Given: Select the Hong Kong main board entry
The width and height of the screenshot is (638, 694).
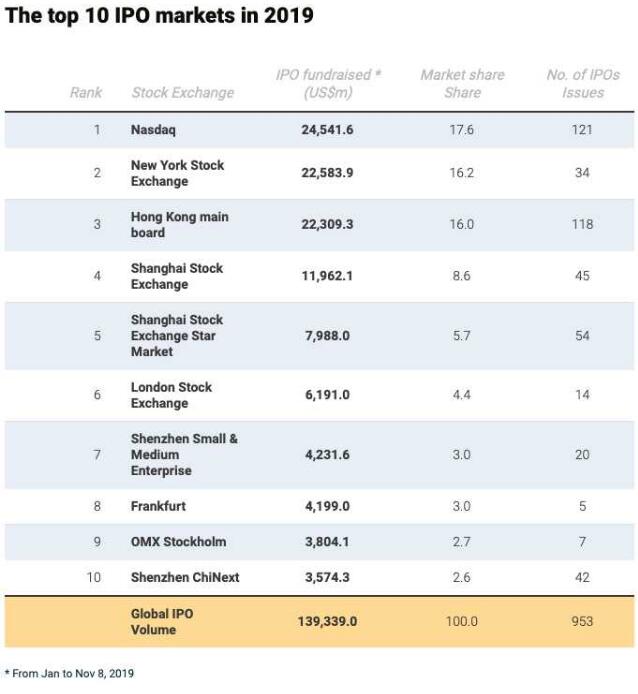Looking at the screenshot, I should 179,225.
